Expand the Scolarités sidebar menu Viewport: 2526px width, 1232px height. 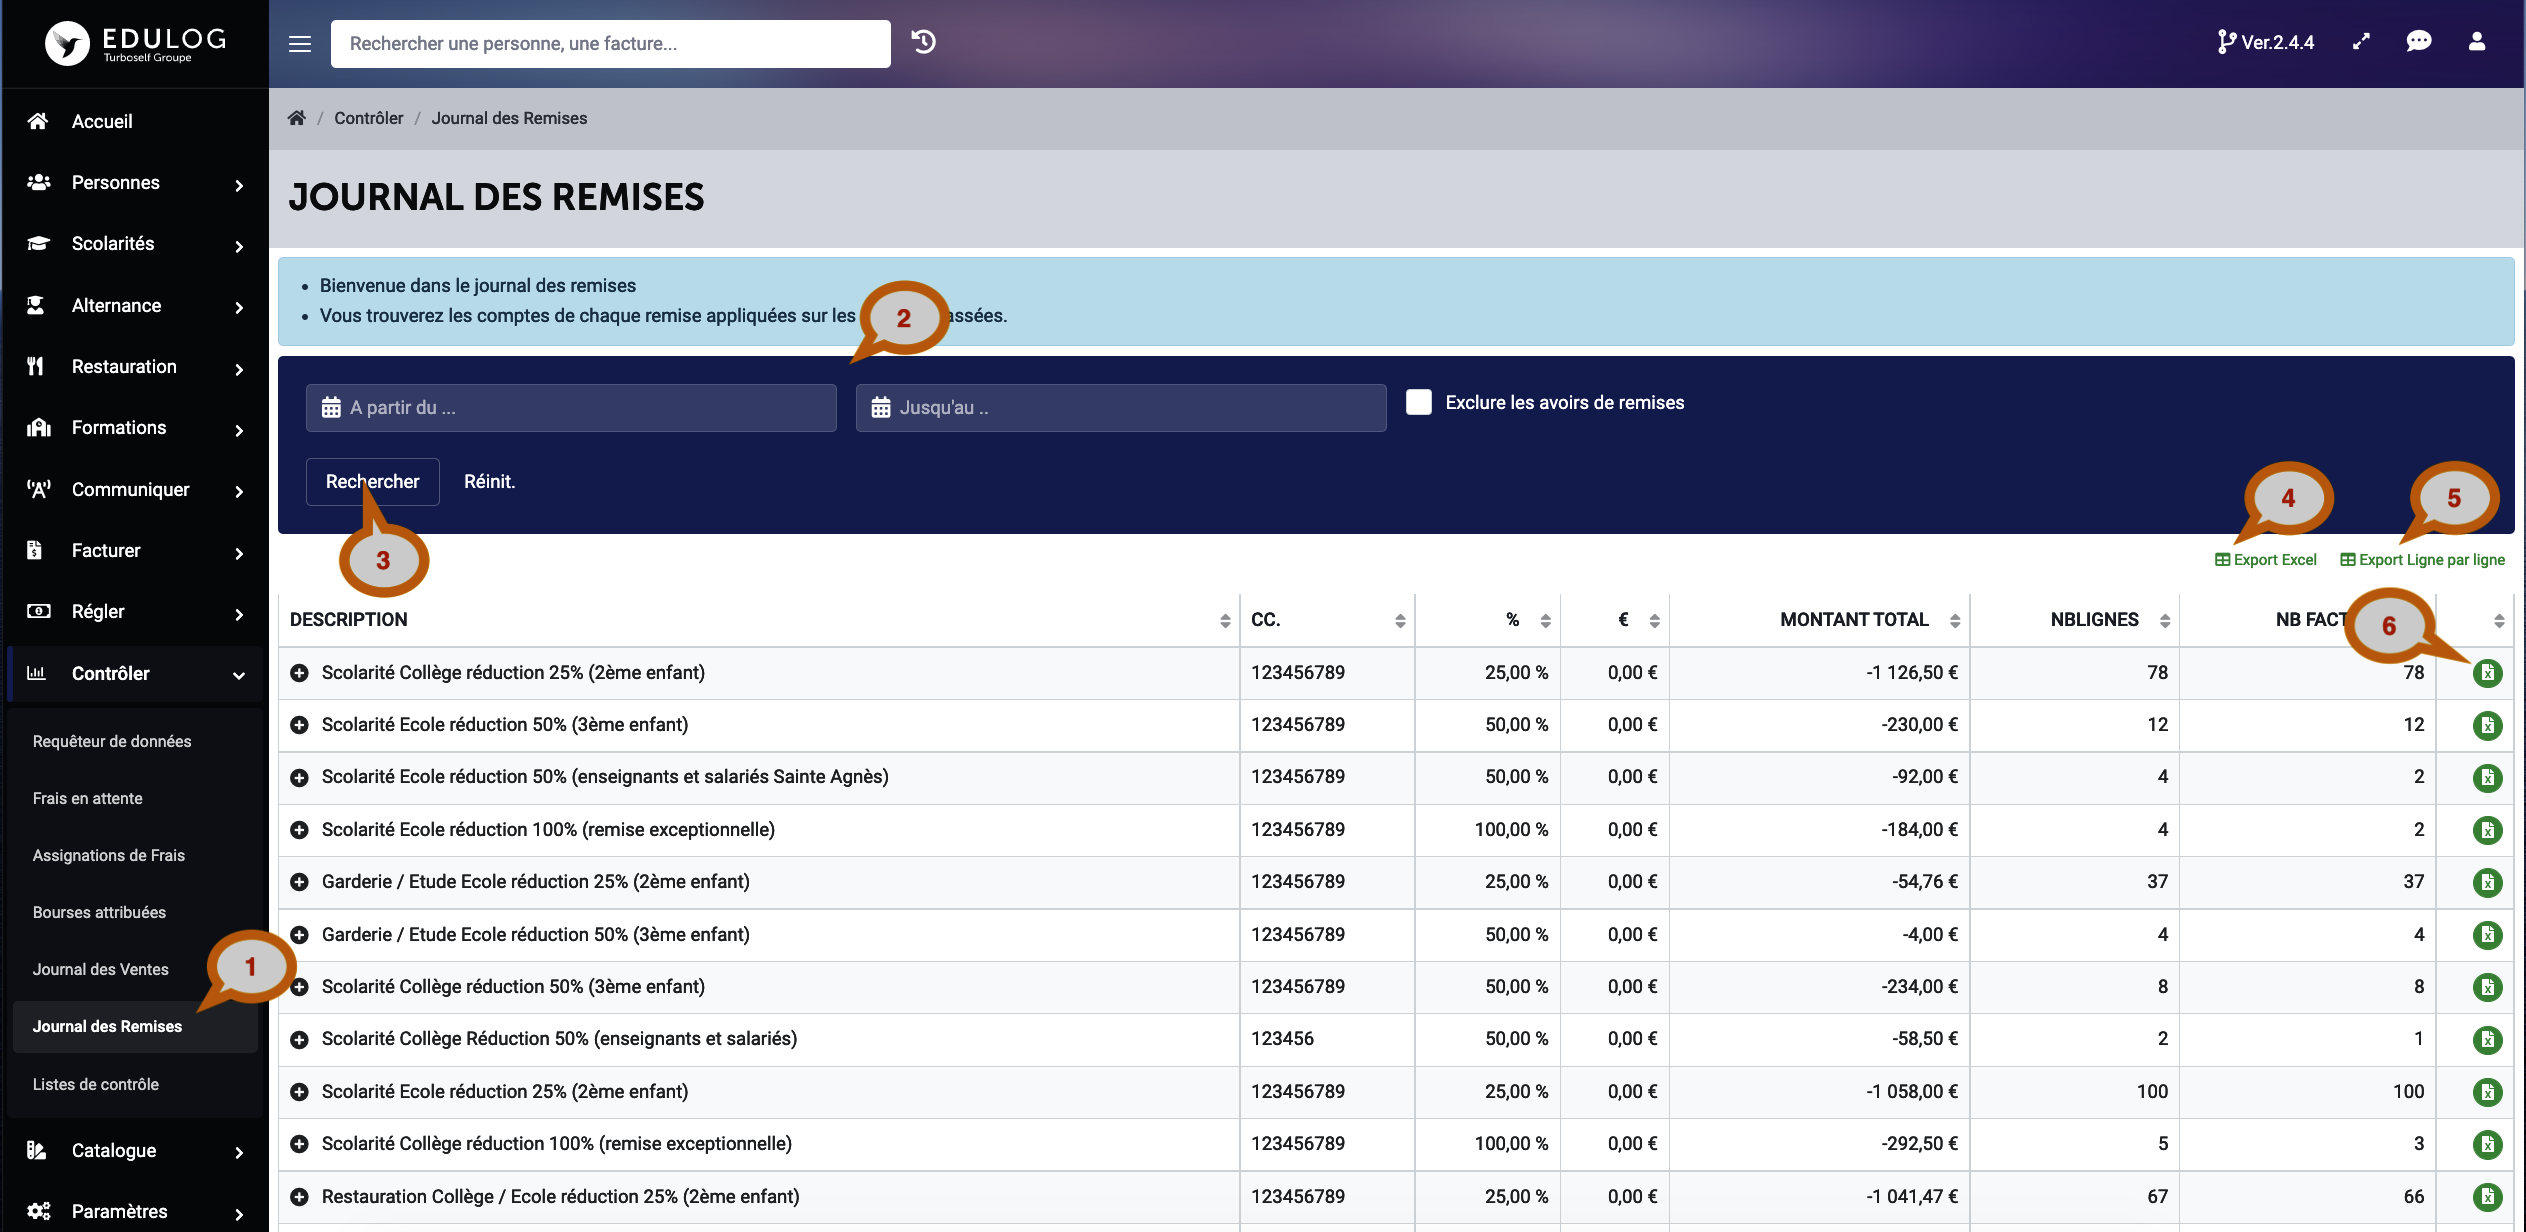(x=135, y=244)
